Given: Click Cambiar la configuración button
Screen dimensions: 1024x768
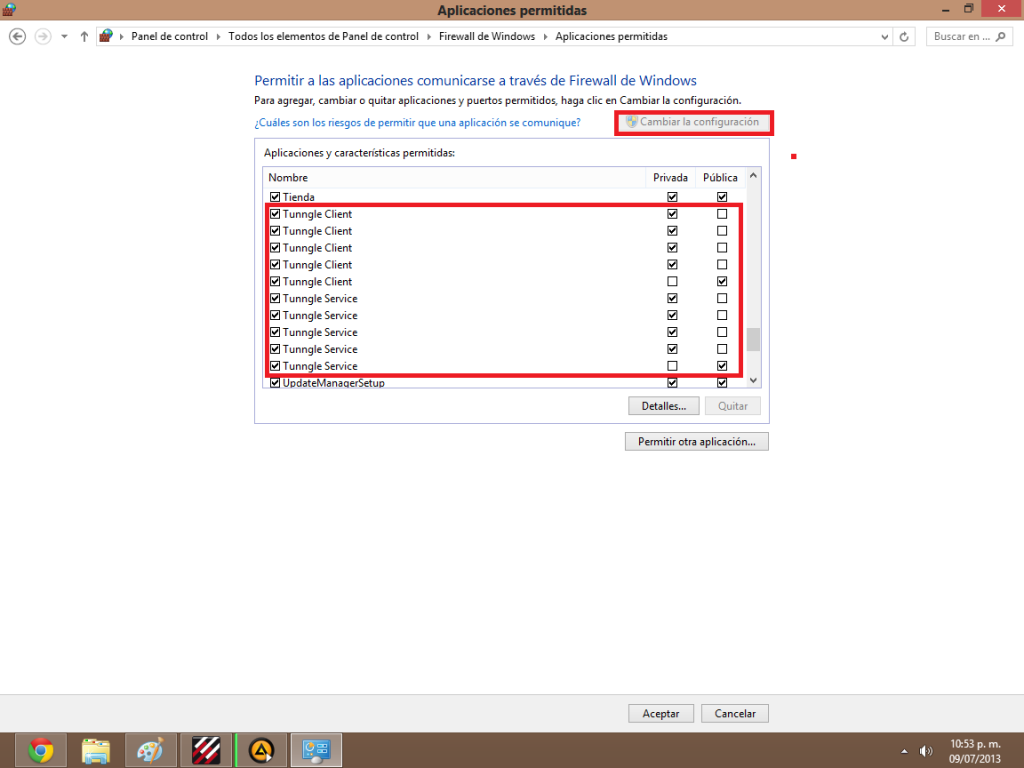Looking at the screenshot, I should tap(694, 122).
